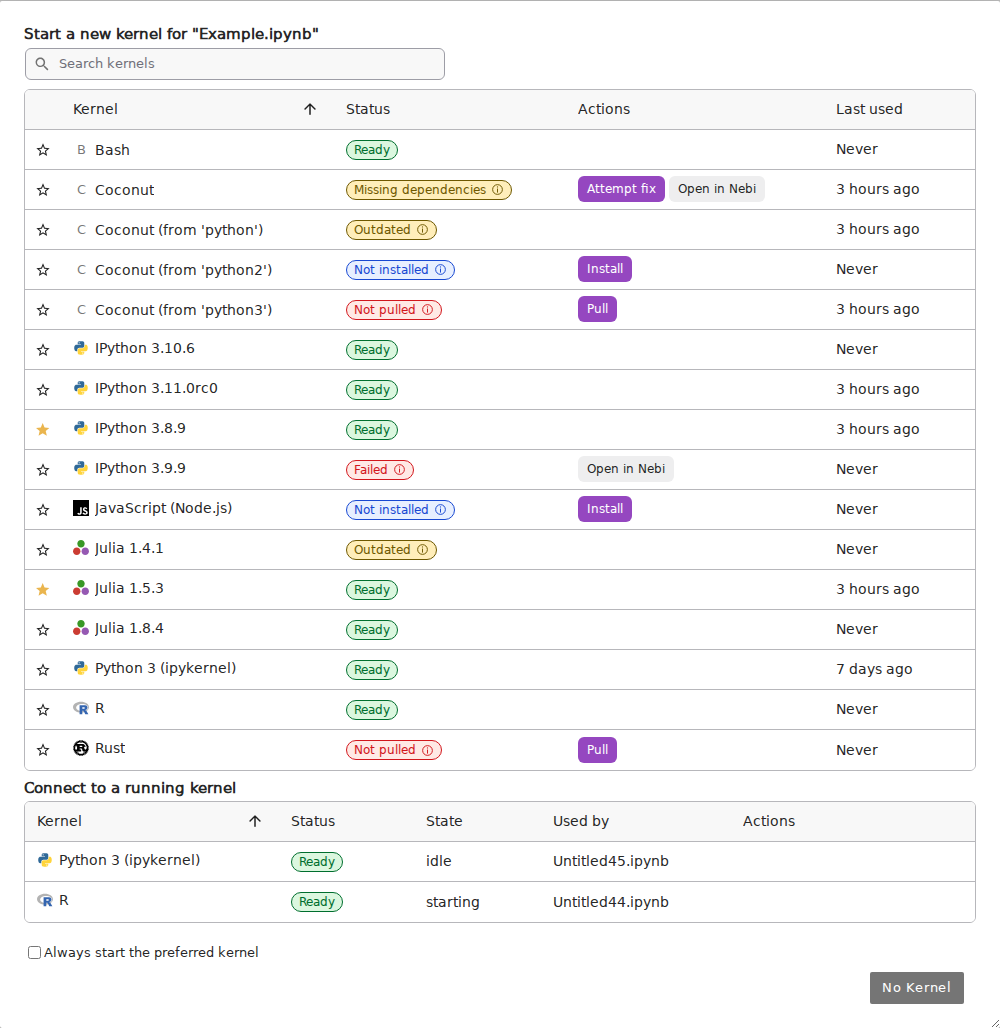Click the B icon next to Bash
Viewport: 1000px width, 1028px height.
81,149
